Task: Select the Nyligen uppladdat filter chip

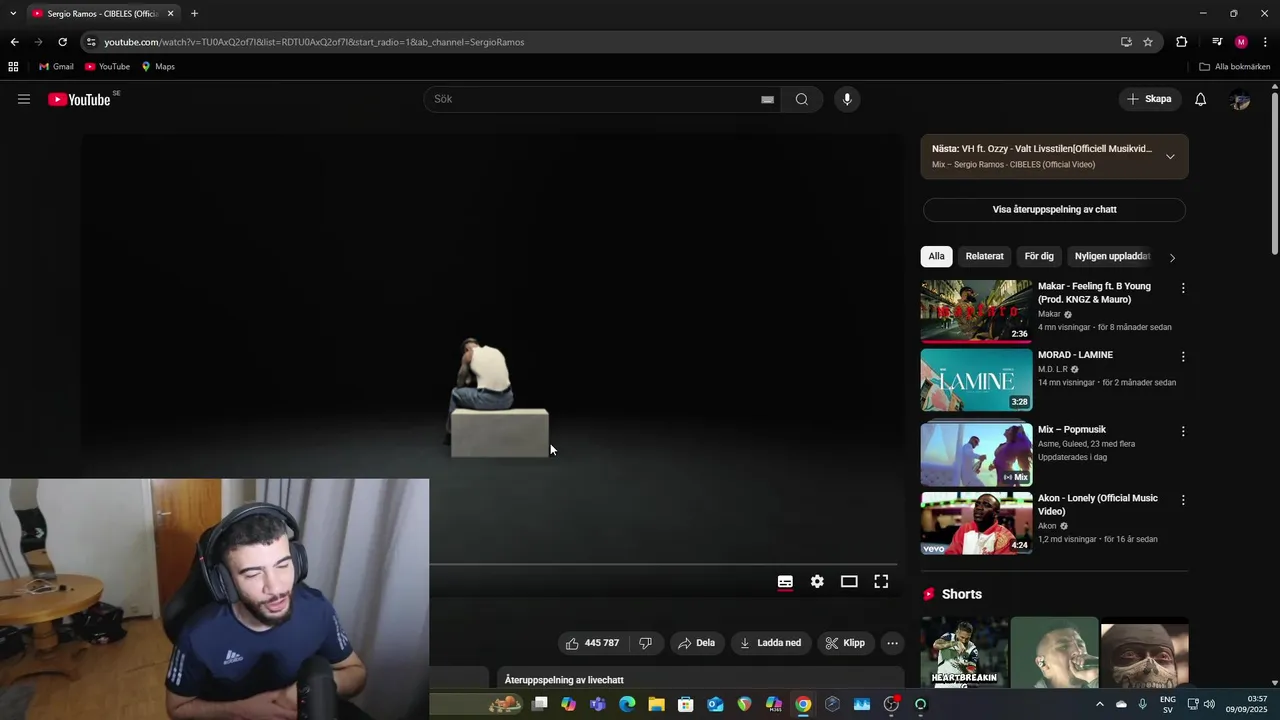Action: pyautogui.click(x=1112, y=256)
